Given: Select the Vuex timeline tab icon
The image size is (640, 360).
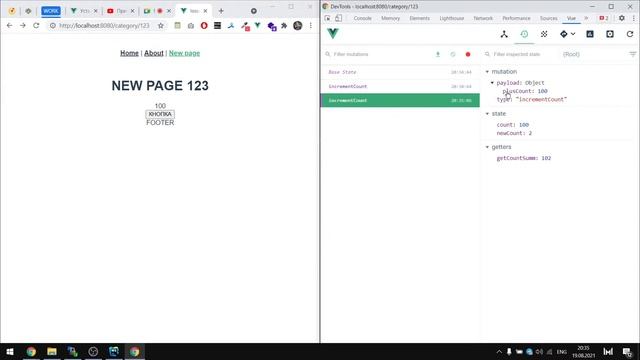Looking at the screenshot, I should pyautogui.click(x=524, y=34).
